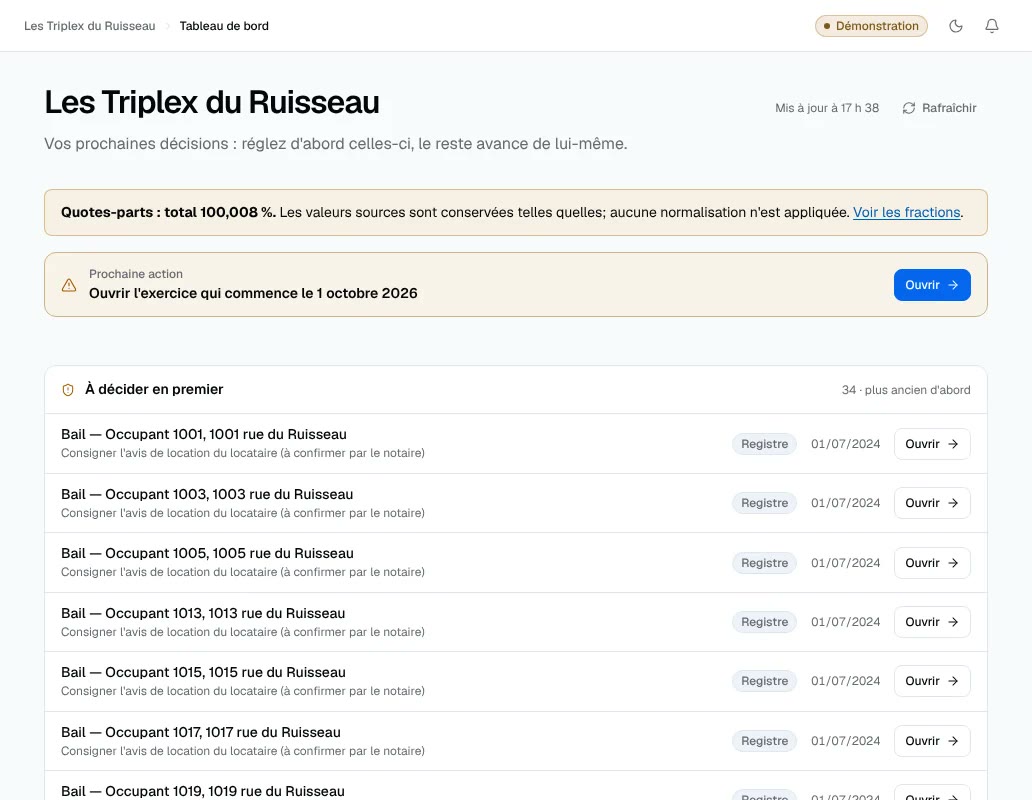Image resolution: width=1032 pixels, height=800 pixels.
Task: Open the Bail for Occupant 1015
Action: coord(932,682)
